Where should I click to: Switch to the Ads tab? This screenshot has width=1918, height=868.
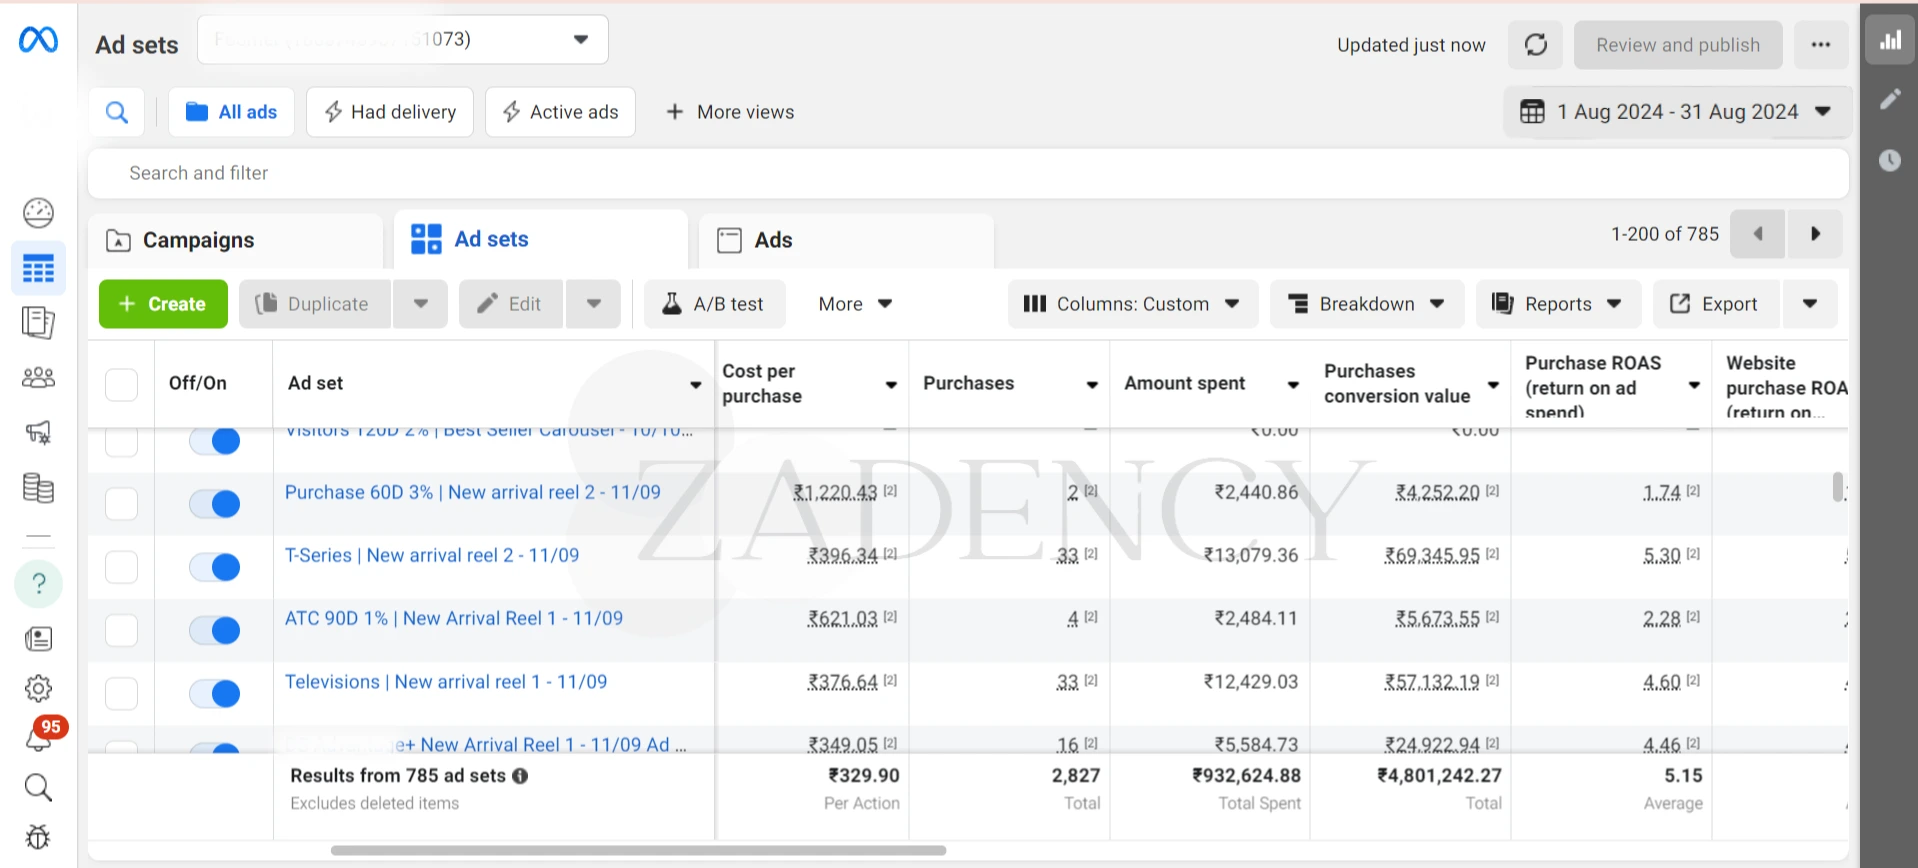pos(846,240)
